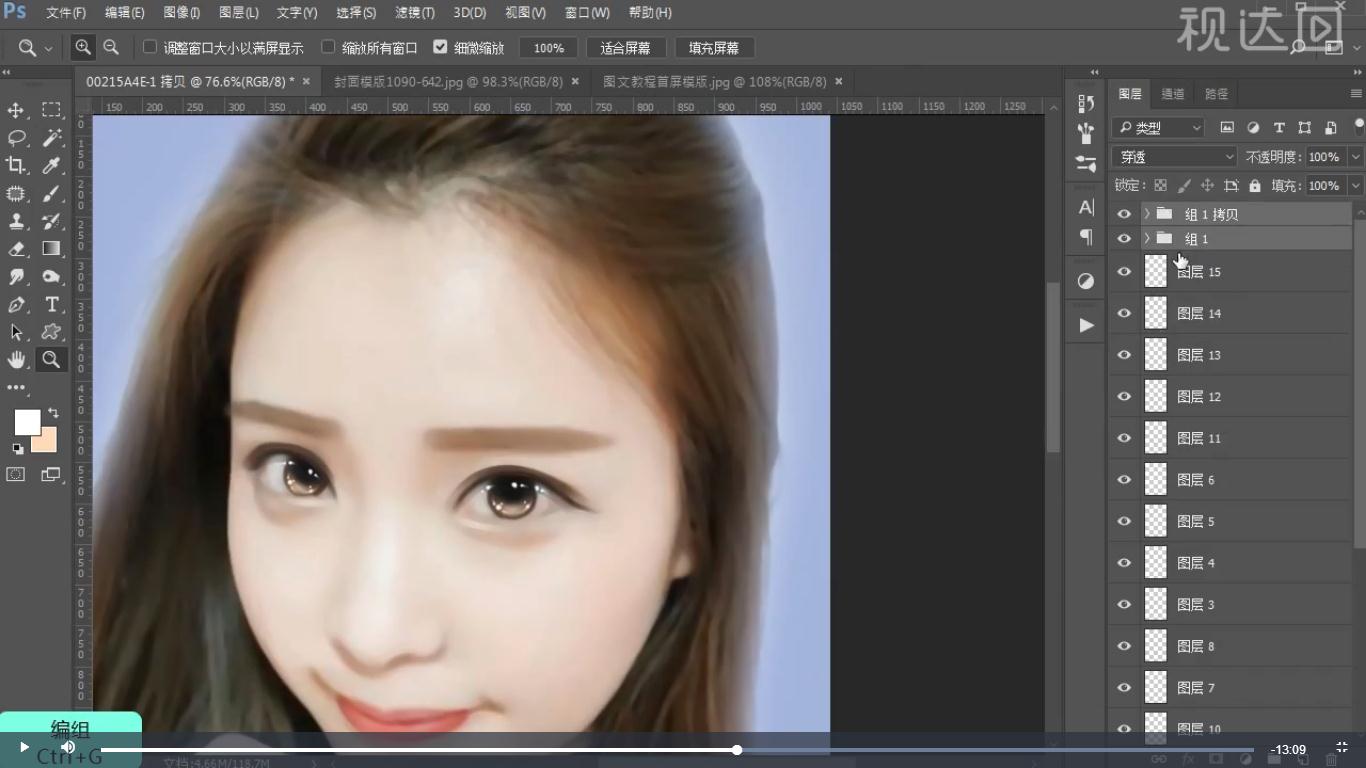The height and width of the screenshot is (768, 1366).
Task: Open the Paragraph panel icon
Action: pos(1086,237)
